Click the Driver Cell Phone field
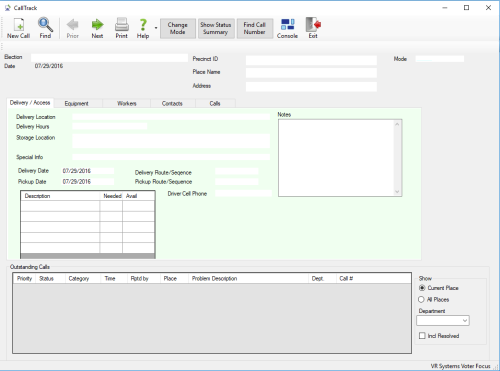 point(244,193)
